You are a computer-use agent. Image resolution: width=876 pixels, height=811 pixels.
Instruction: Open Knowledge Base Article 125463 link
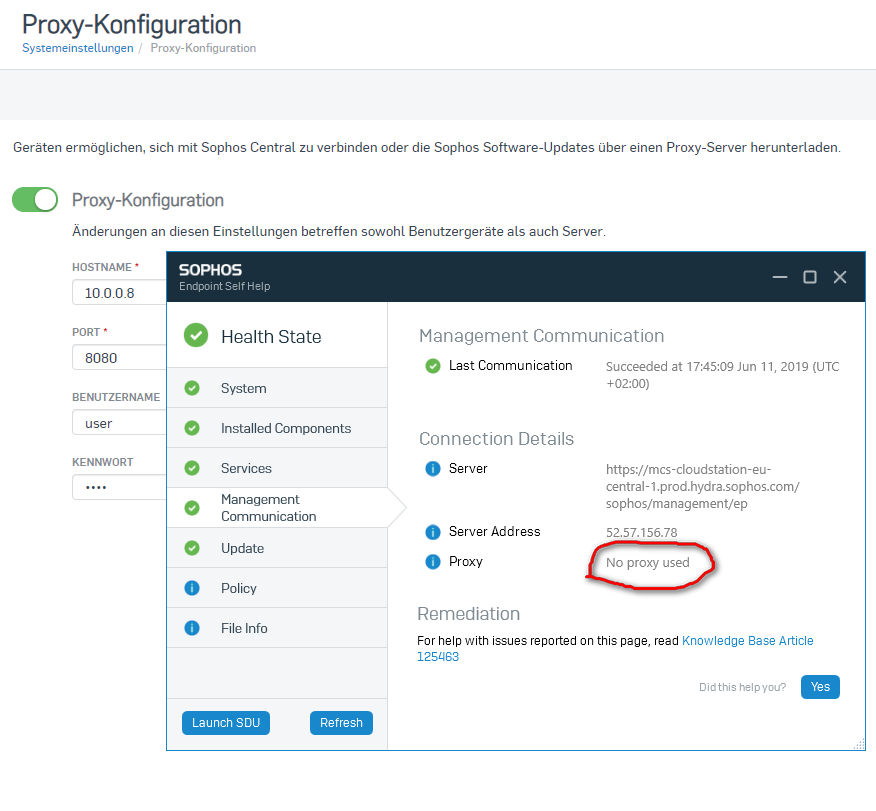click(748, 641)
